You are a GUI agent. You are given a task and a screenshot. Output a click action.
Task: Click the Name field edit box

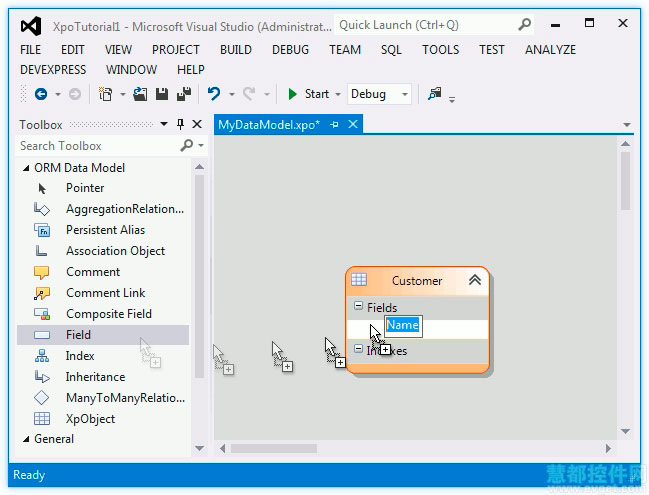coord(403,326)
